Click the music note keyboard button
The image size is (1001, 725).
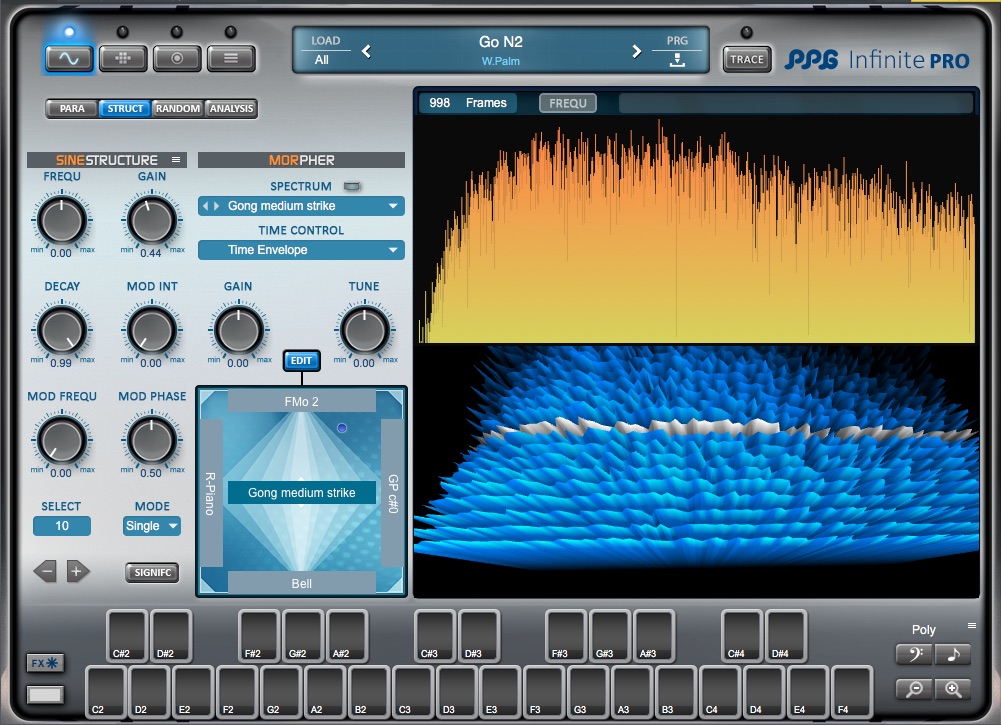click(x=953, y=655)
